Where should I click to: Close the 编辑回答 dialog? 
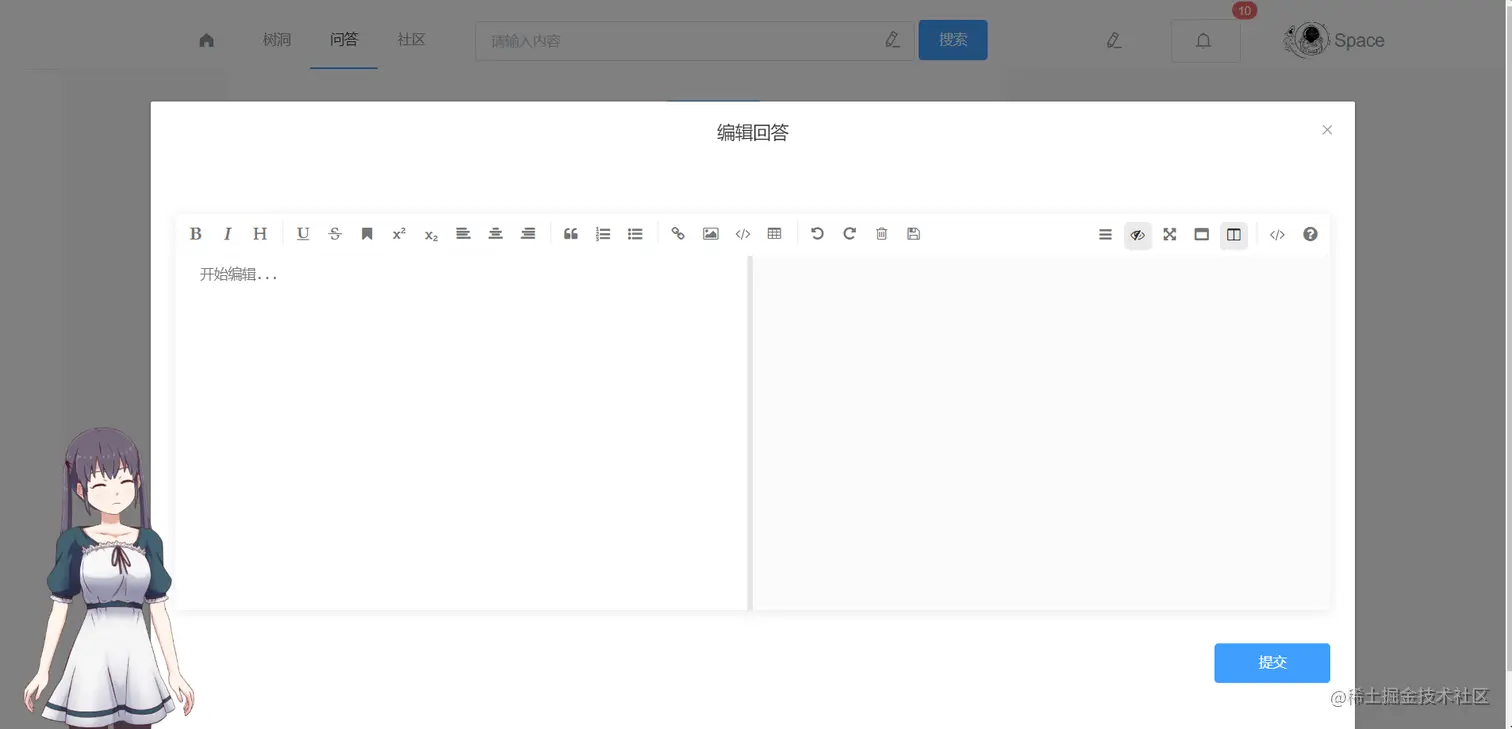click(1327, 130)
